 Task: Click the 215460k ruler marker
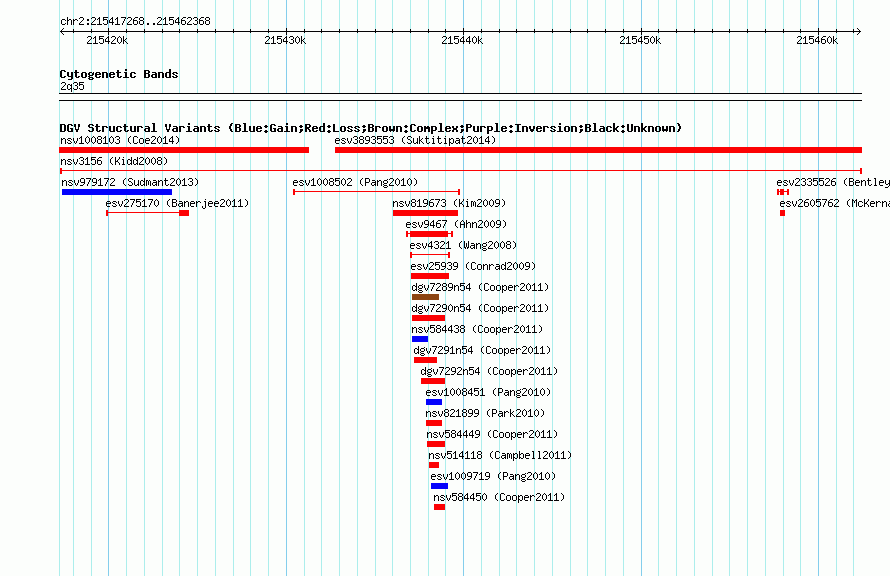coord(817,40)
